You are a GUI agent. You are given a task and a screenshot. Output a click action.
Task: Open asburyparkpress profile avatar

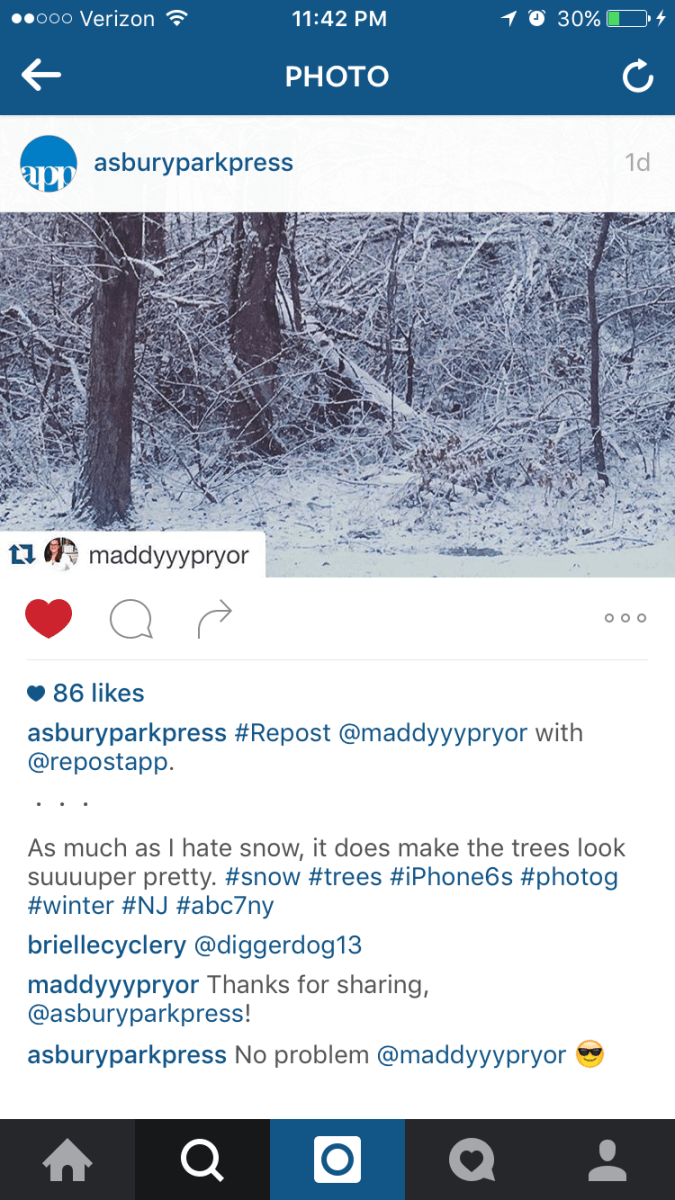tap(48, 164)
